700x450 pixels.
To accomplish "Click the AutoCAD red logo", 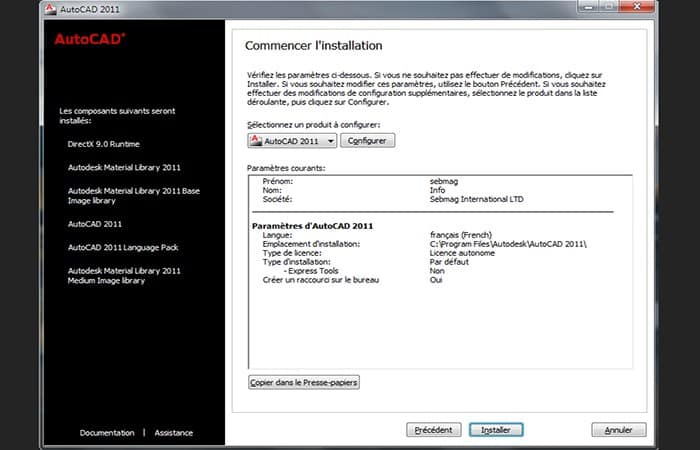I will 90,39.
